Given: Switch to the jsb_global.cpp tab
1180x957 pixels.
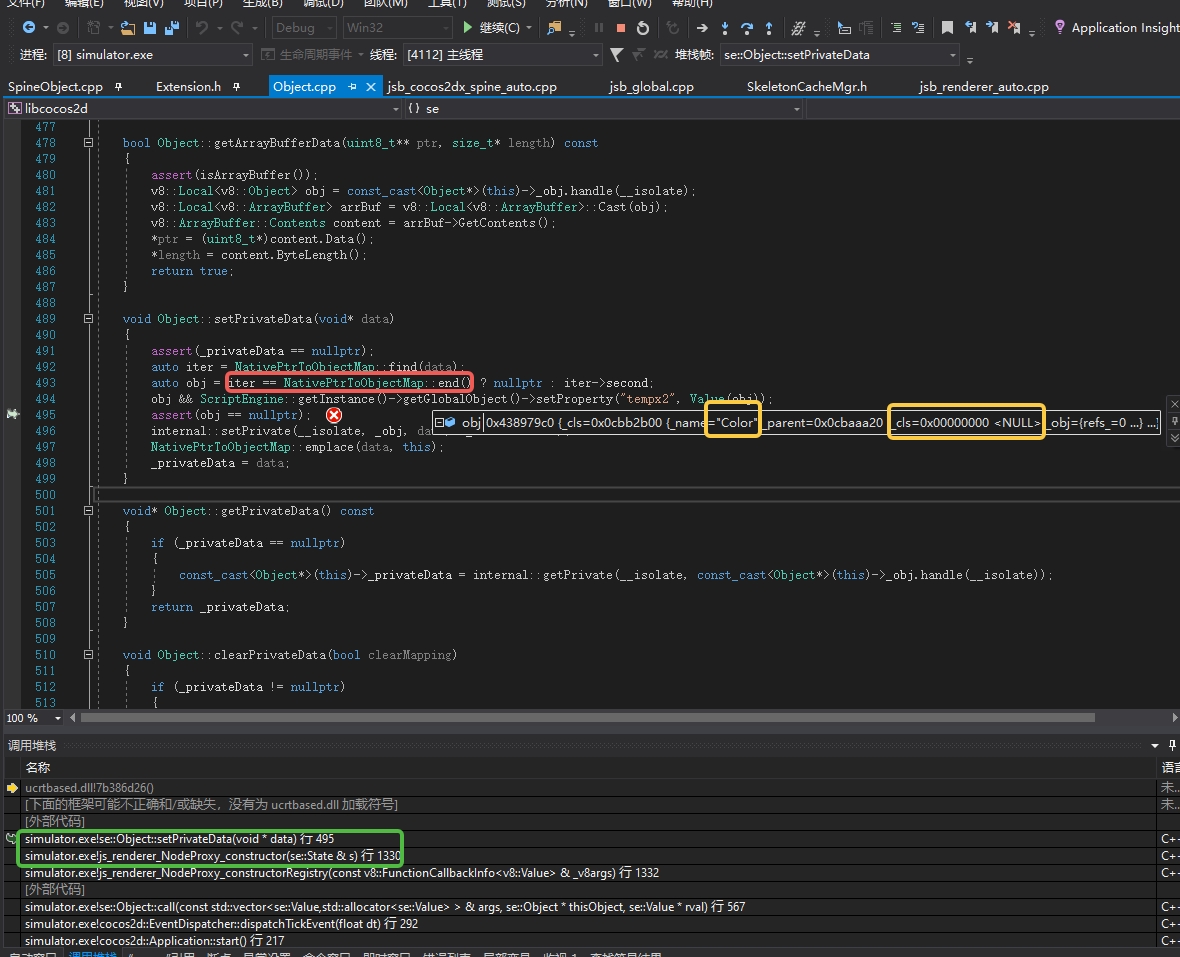Looking at the screenshot, I should point(651,87).
